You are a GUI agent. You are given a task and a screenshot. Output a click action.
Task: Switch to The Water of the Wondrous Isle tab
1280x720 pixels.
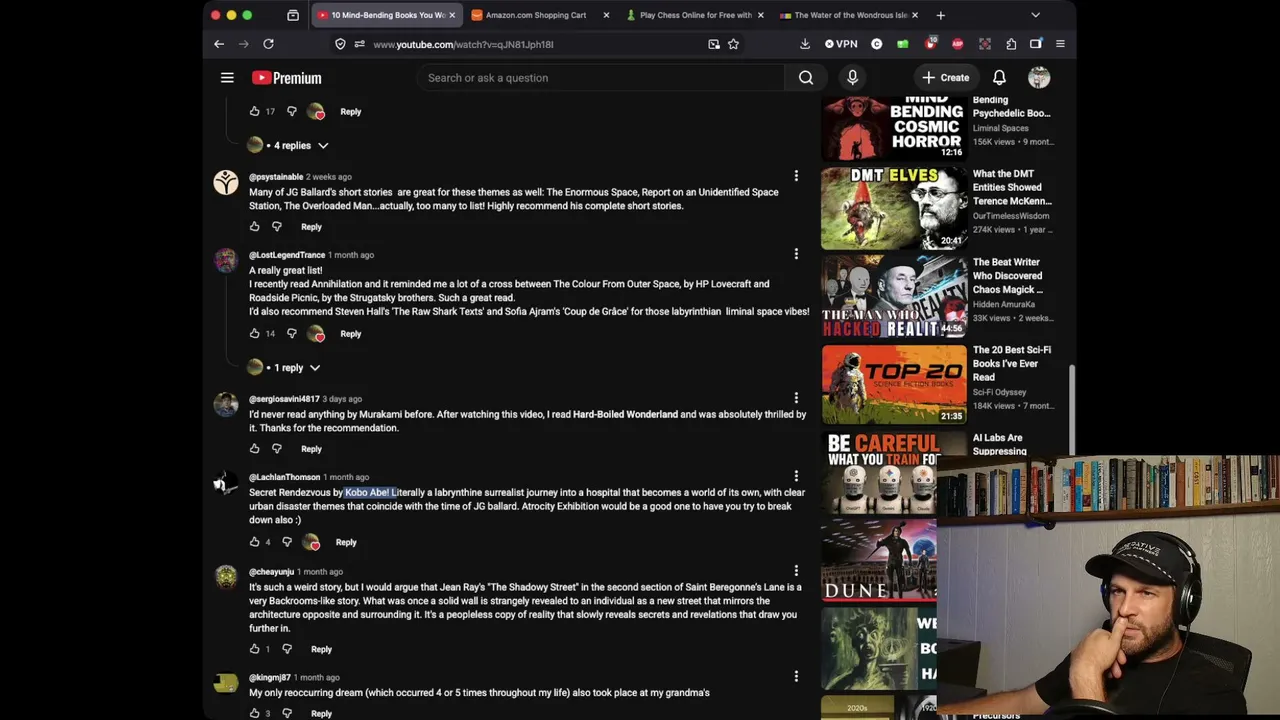coord(849,15)
